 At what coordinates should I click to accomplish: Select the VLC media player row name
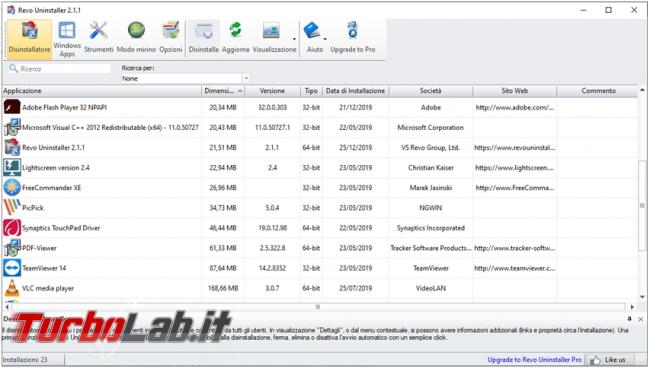click(x=48, y=288)
